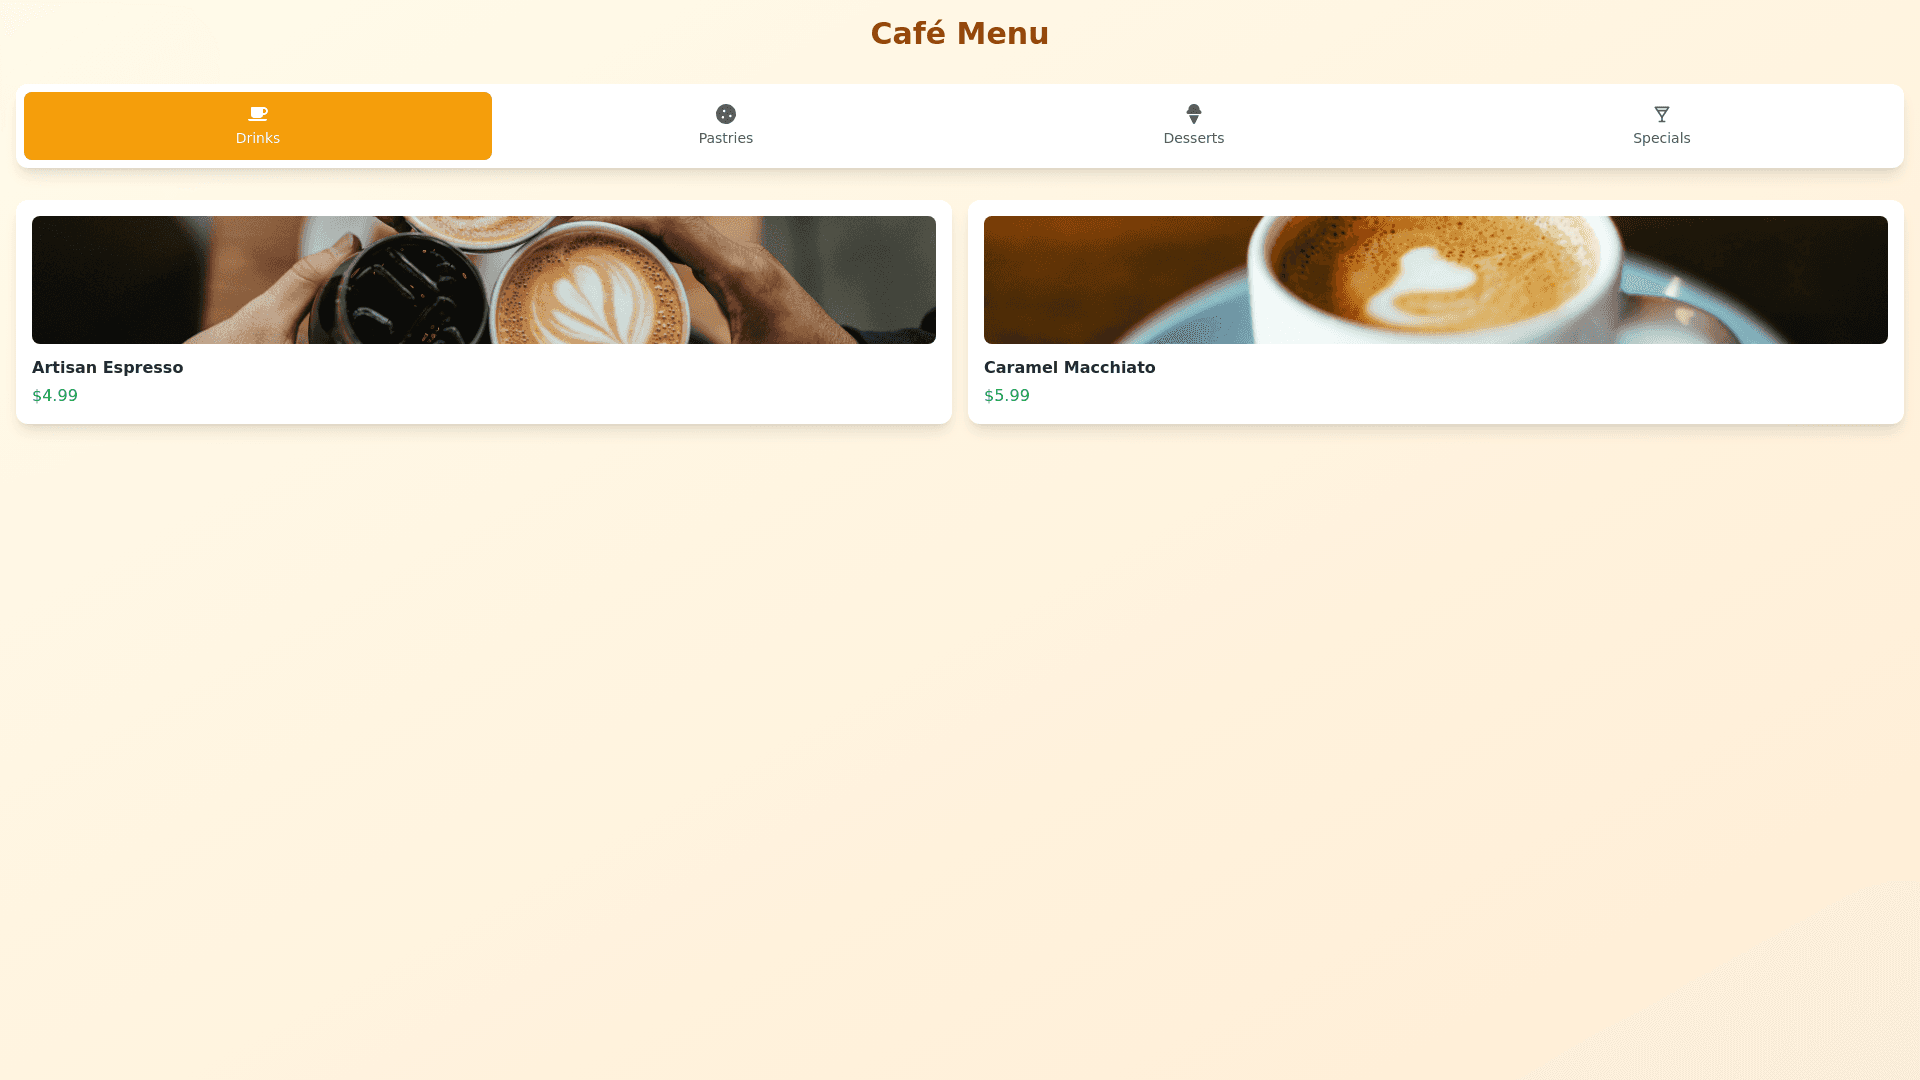
Task: Select the Artisan Espresso item name
Action: click(108, 367)
